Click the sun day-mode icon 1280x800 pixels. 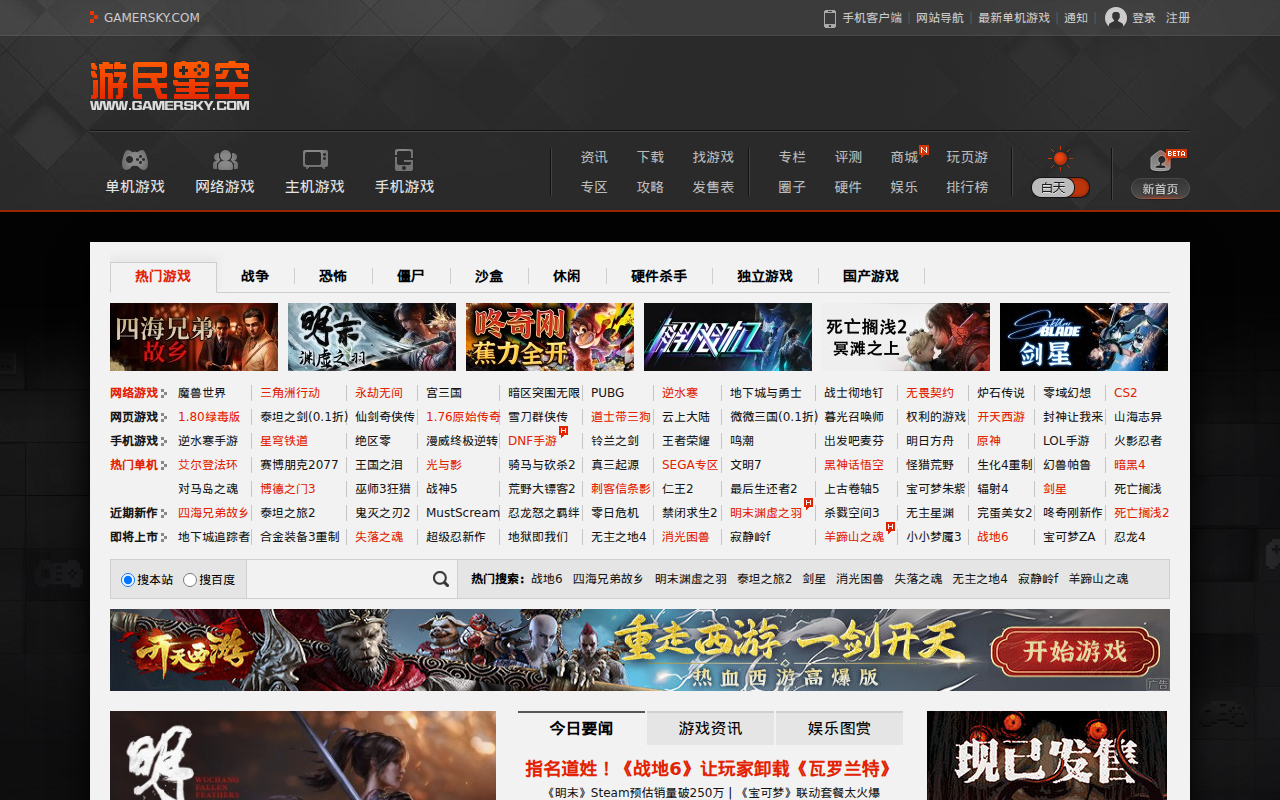click(x=1060, y=158)
